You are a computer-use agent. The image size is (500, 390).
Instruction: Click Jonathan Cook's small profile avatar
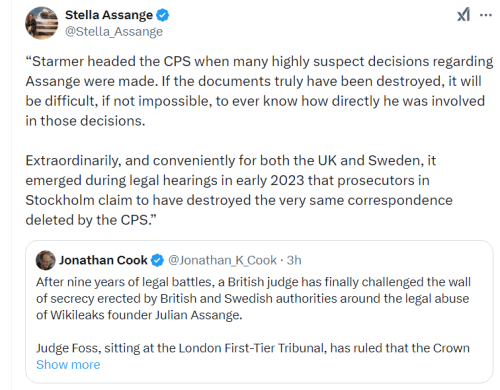[46, 260]
